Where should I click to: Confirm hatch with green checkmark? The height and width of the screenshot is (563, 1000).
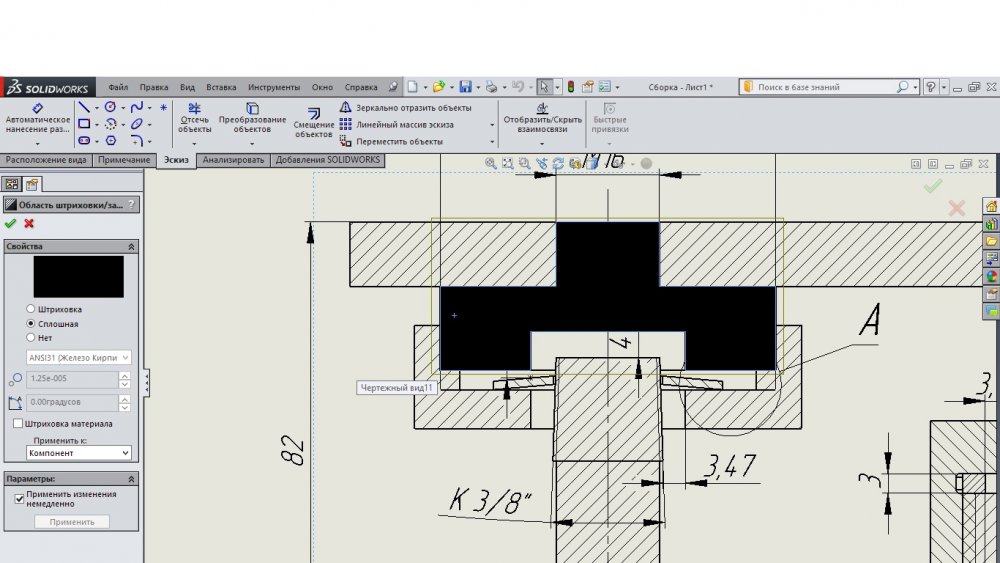[10, 223]
